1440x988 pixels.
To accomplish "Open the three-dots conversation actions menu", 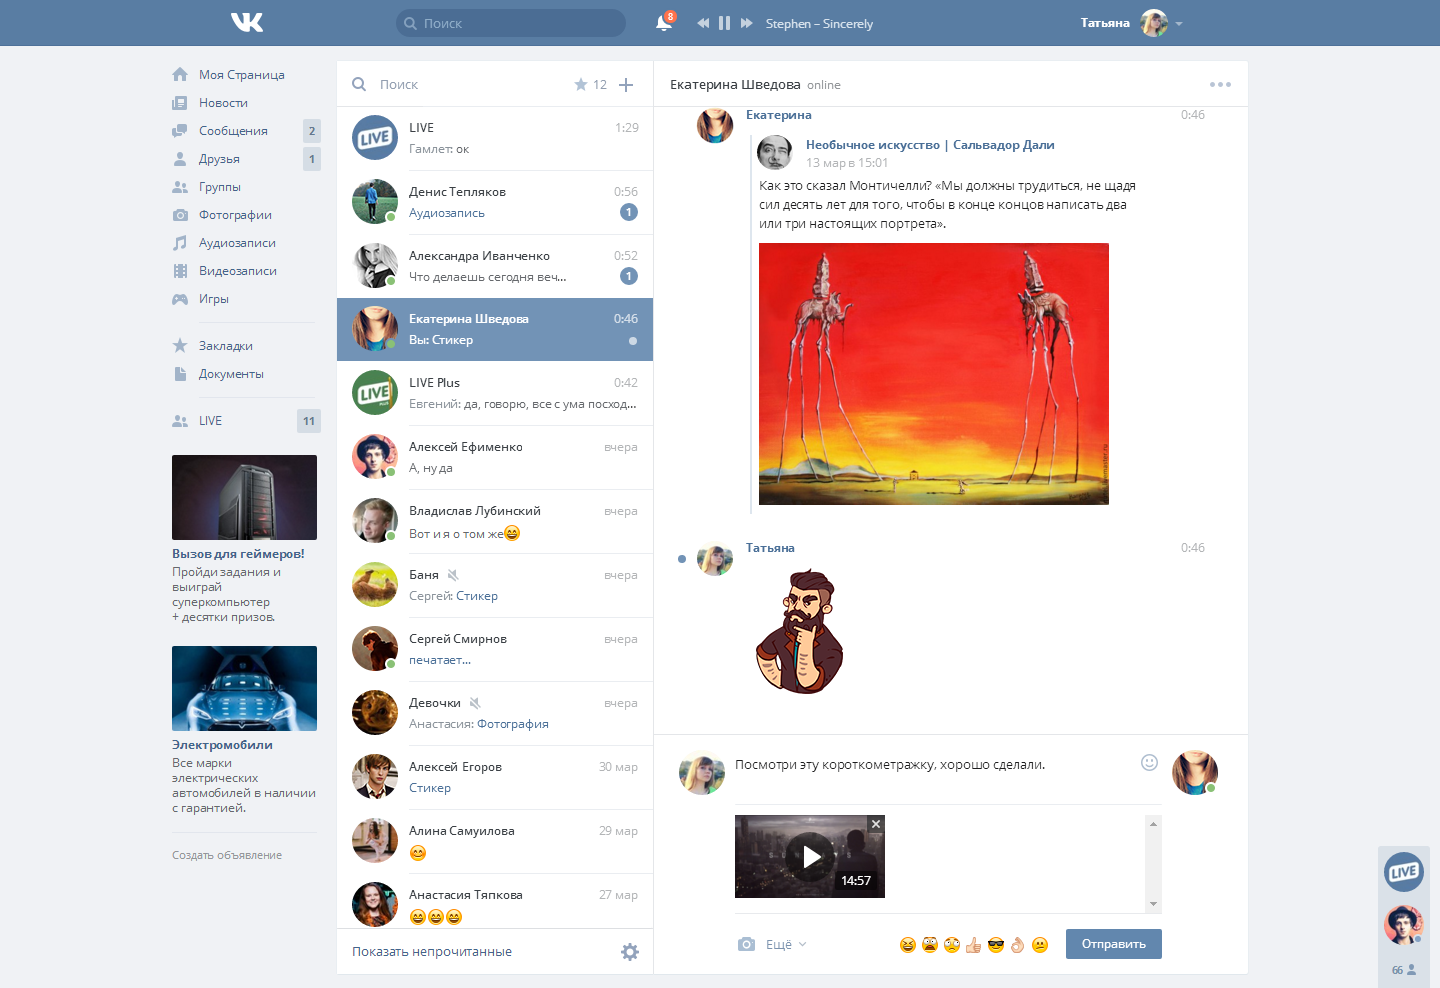I will (1220, 85).
